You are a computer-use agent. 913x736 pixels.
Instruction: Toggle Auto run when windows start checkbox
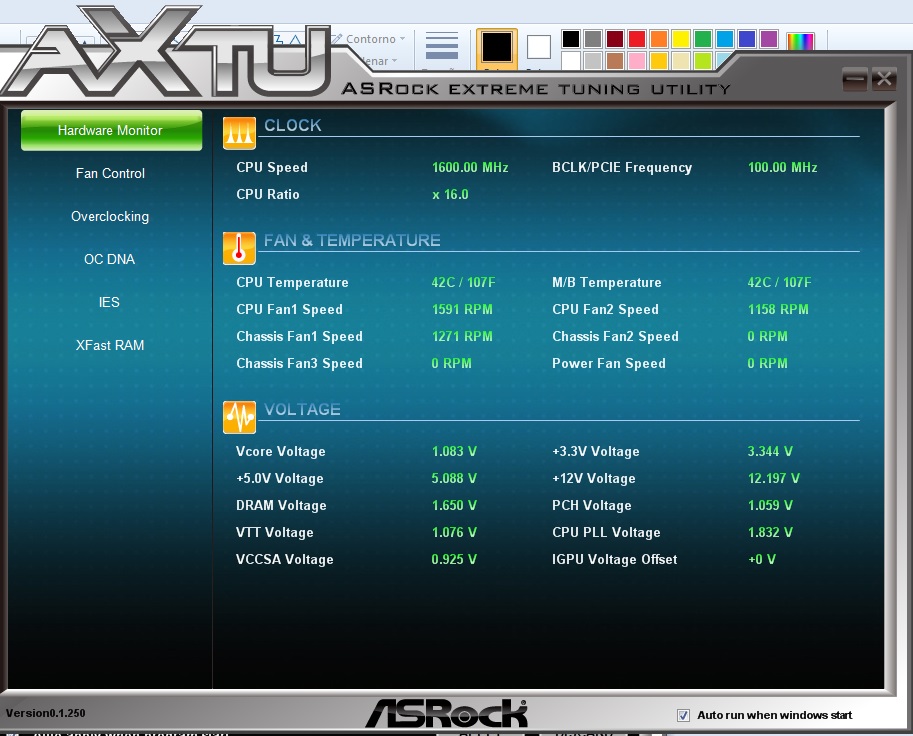pos(684,715)
